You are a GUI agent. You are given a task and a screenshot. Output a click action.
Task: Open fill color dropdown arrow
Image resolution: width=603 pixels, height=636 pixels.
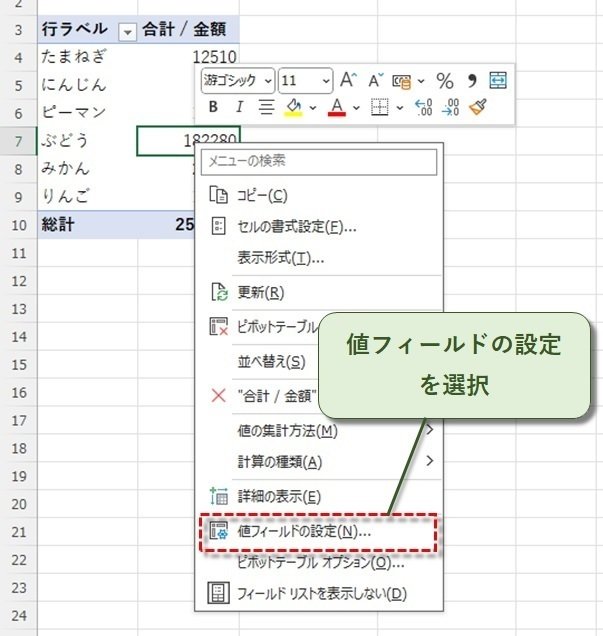coord(313,108)
